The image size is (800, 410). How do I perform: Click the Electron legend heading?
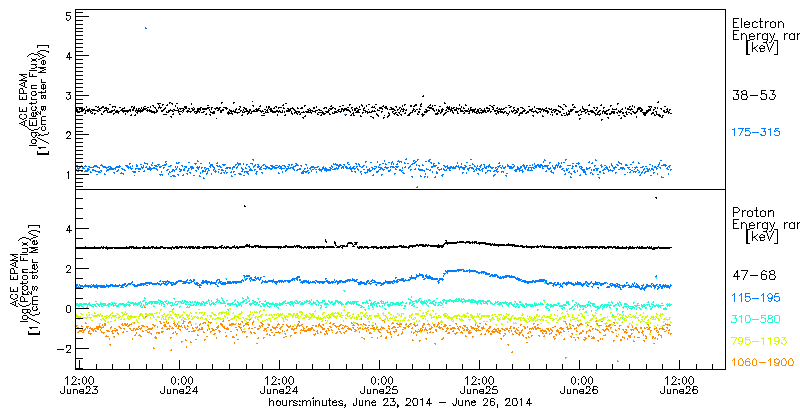click(x=758, y=23)
